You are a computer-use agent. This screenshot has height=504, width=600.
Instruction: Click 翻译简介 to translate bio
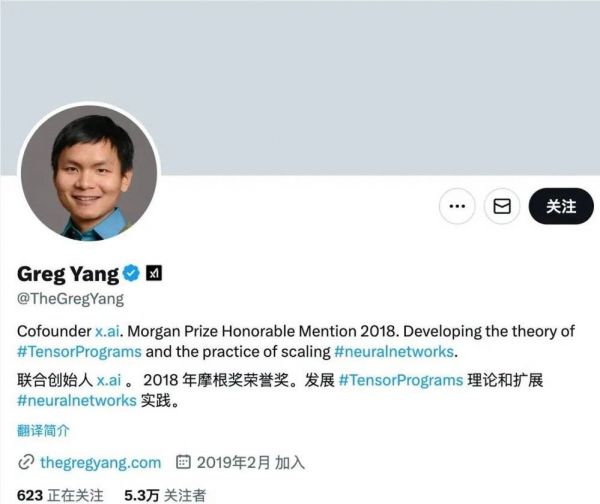(x=43, y=431)
